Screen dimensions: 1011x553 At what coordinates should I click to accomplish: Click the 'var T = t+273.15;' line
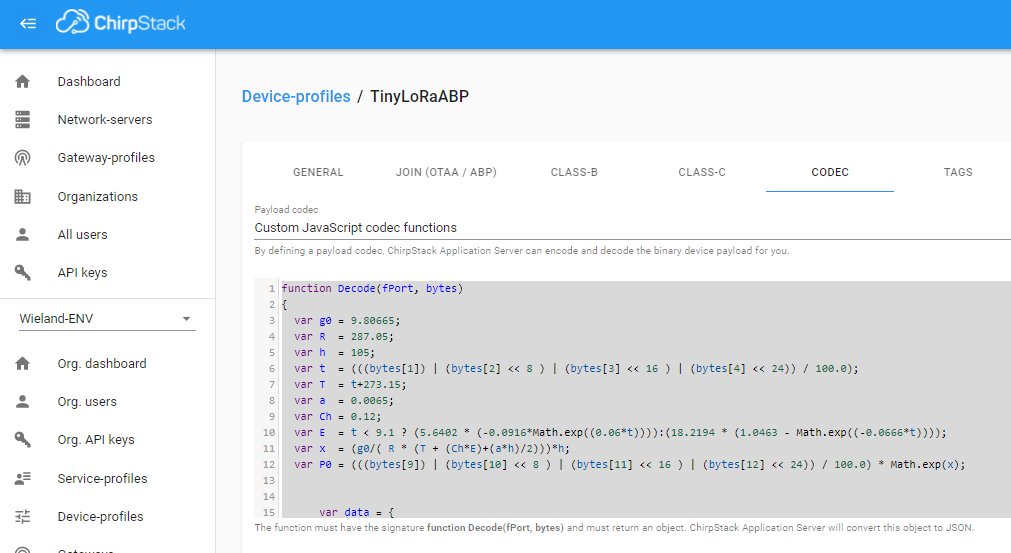350,385
